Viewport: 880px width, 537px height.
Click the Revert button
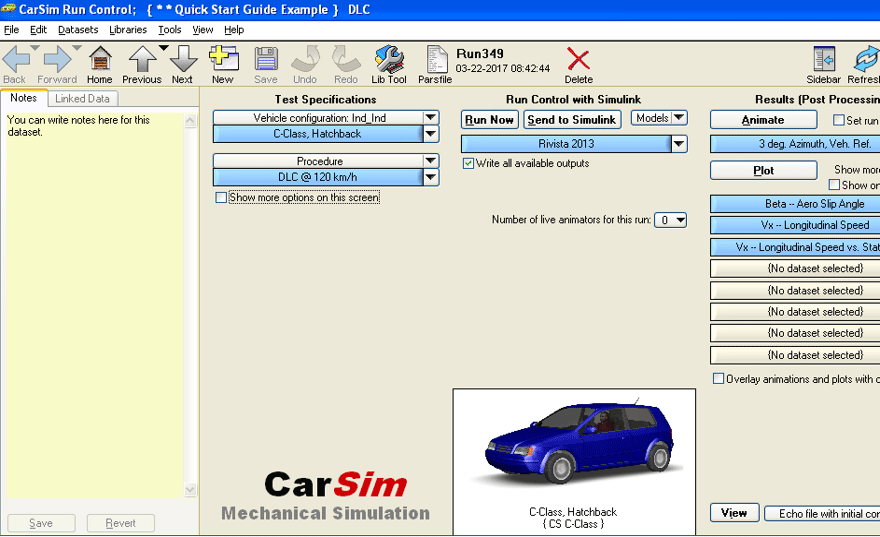pyautogui.click(x=121, y=524)
